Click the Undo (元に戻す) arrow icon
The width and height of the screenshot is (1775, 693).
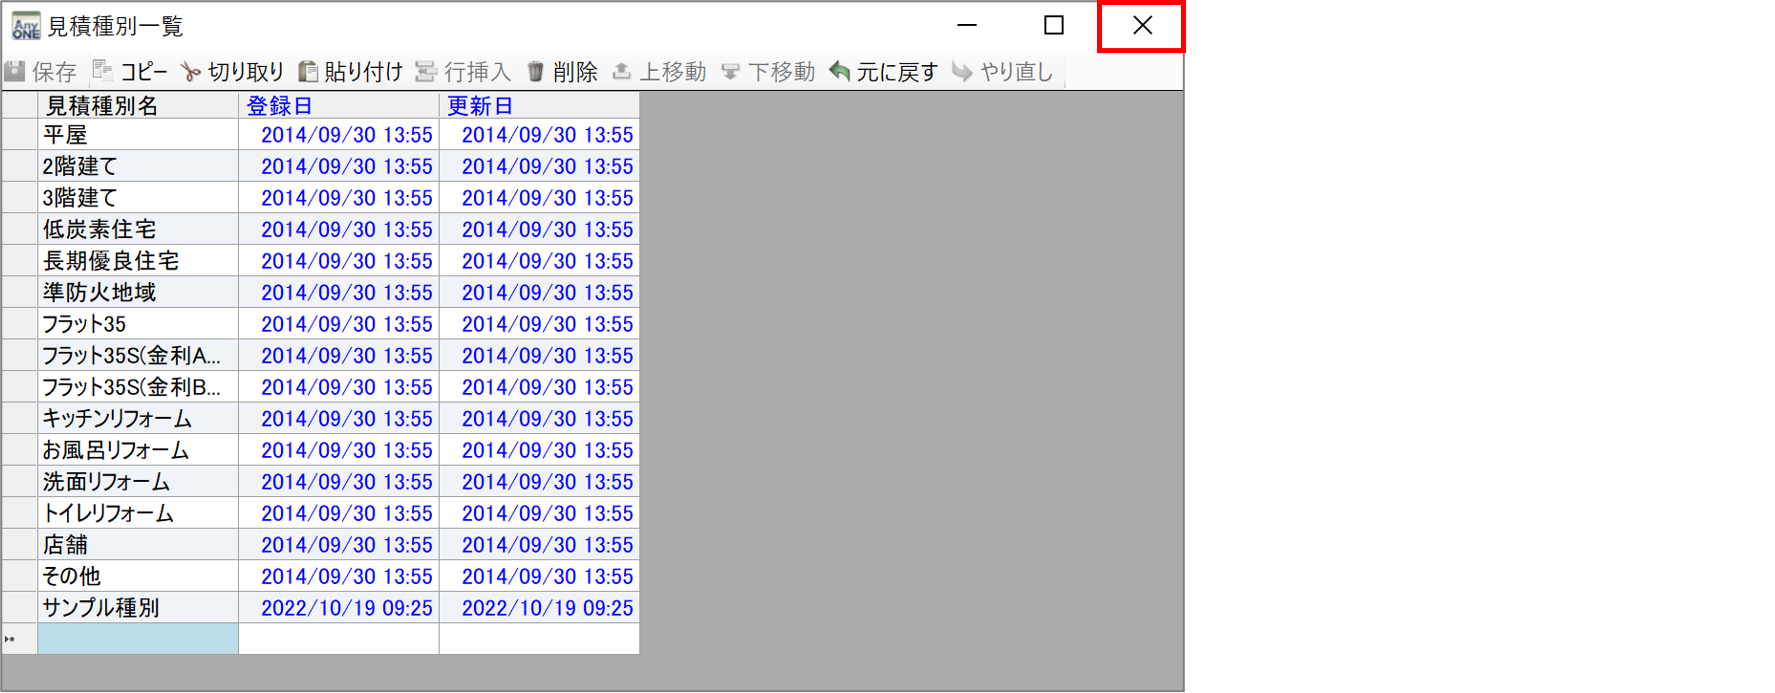840,72
